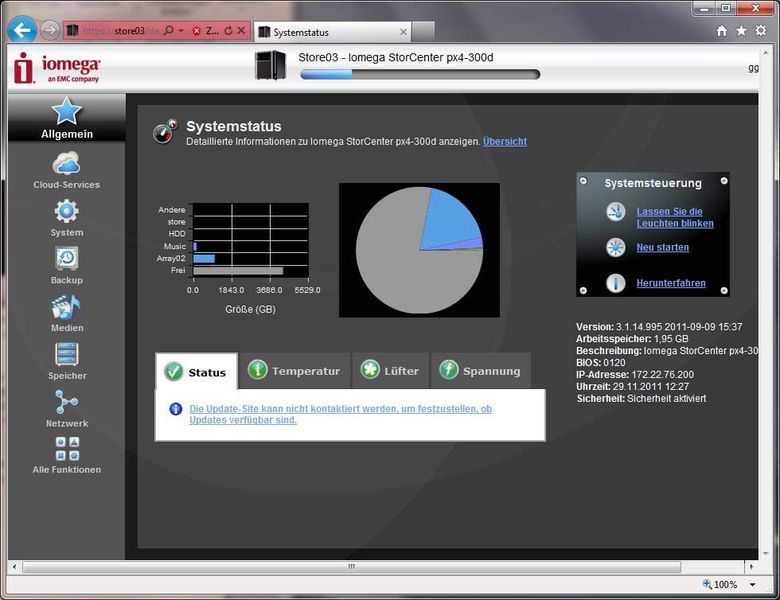
Task: Click the blinking lights icon
Action: coord(615,212)
